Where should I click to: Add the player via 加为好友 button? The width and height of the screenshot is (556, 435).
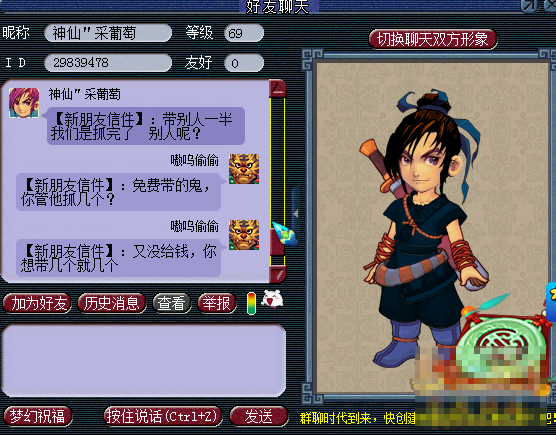coord(37,303)
